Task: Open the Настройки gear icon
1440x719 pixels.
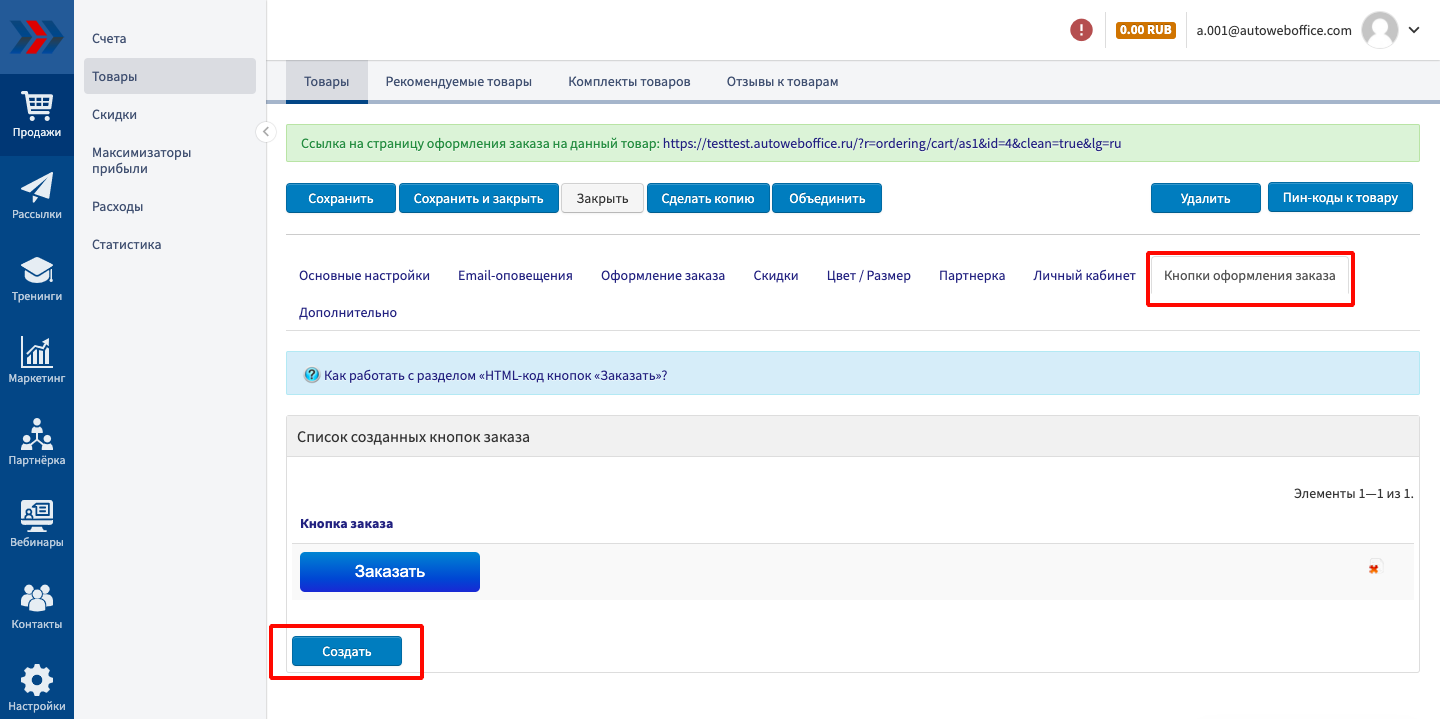Action: (37, 688)
